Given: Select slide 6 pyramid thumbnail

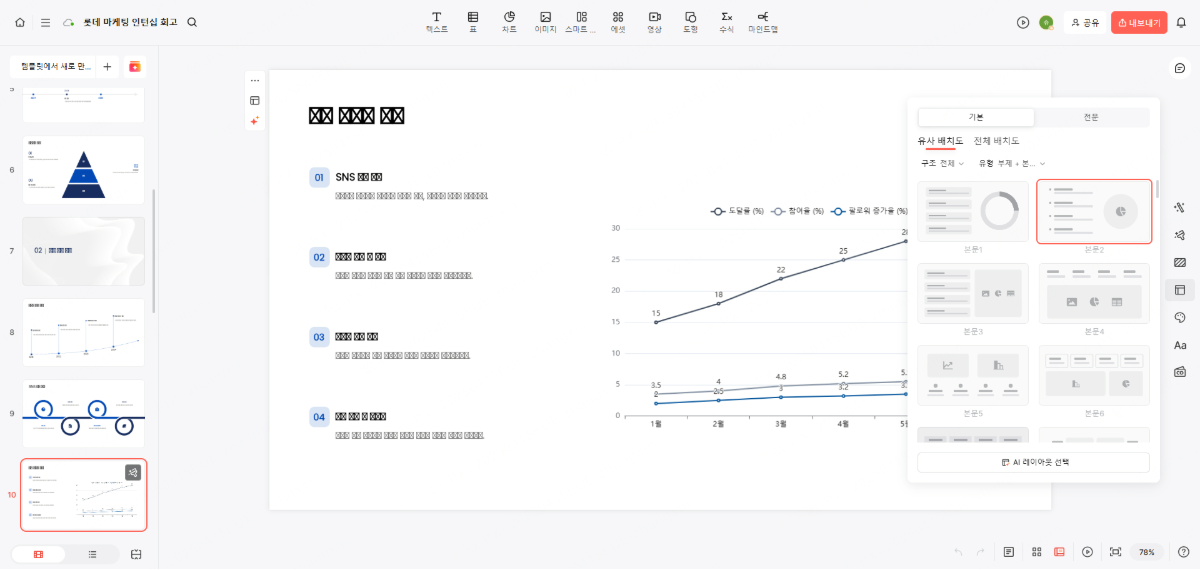Looking at the screenshot, I should pyautogui.click(x=84, y=170).
